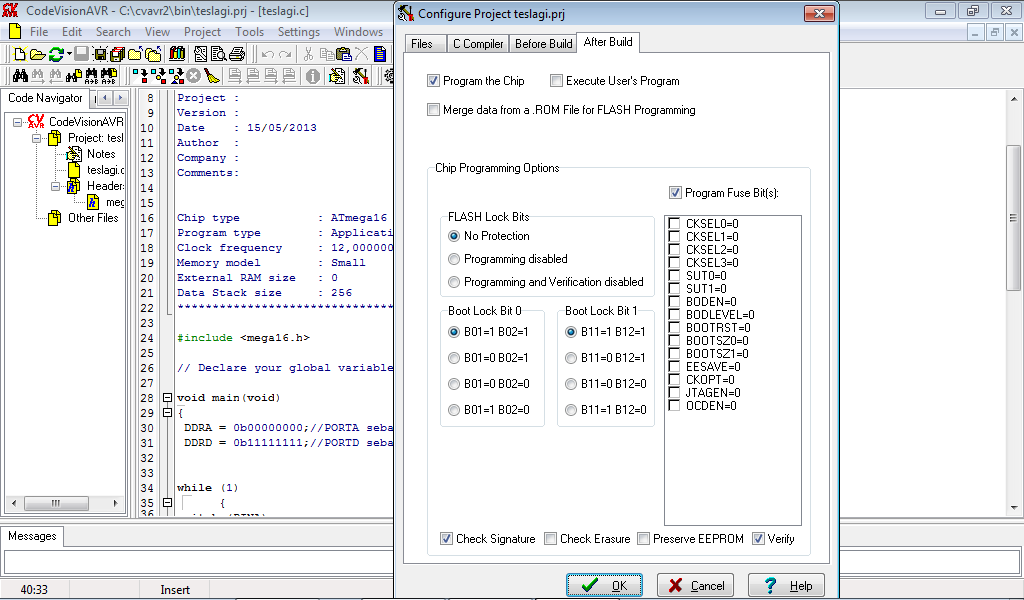Image resolution: width=1024 pixels, height=600 pixels.
Task: Click the Find binoculars icon
Action: (x=20, y=76)
